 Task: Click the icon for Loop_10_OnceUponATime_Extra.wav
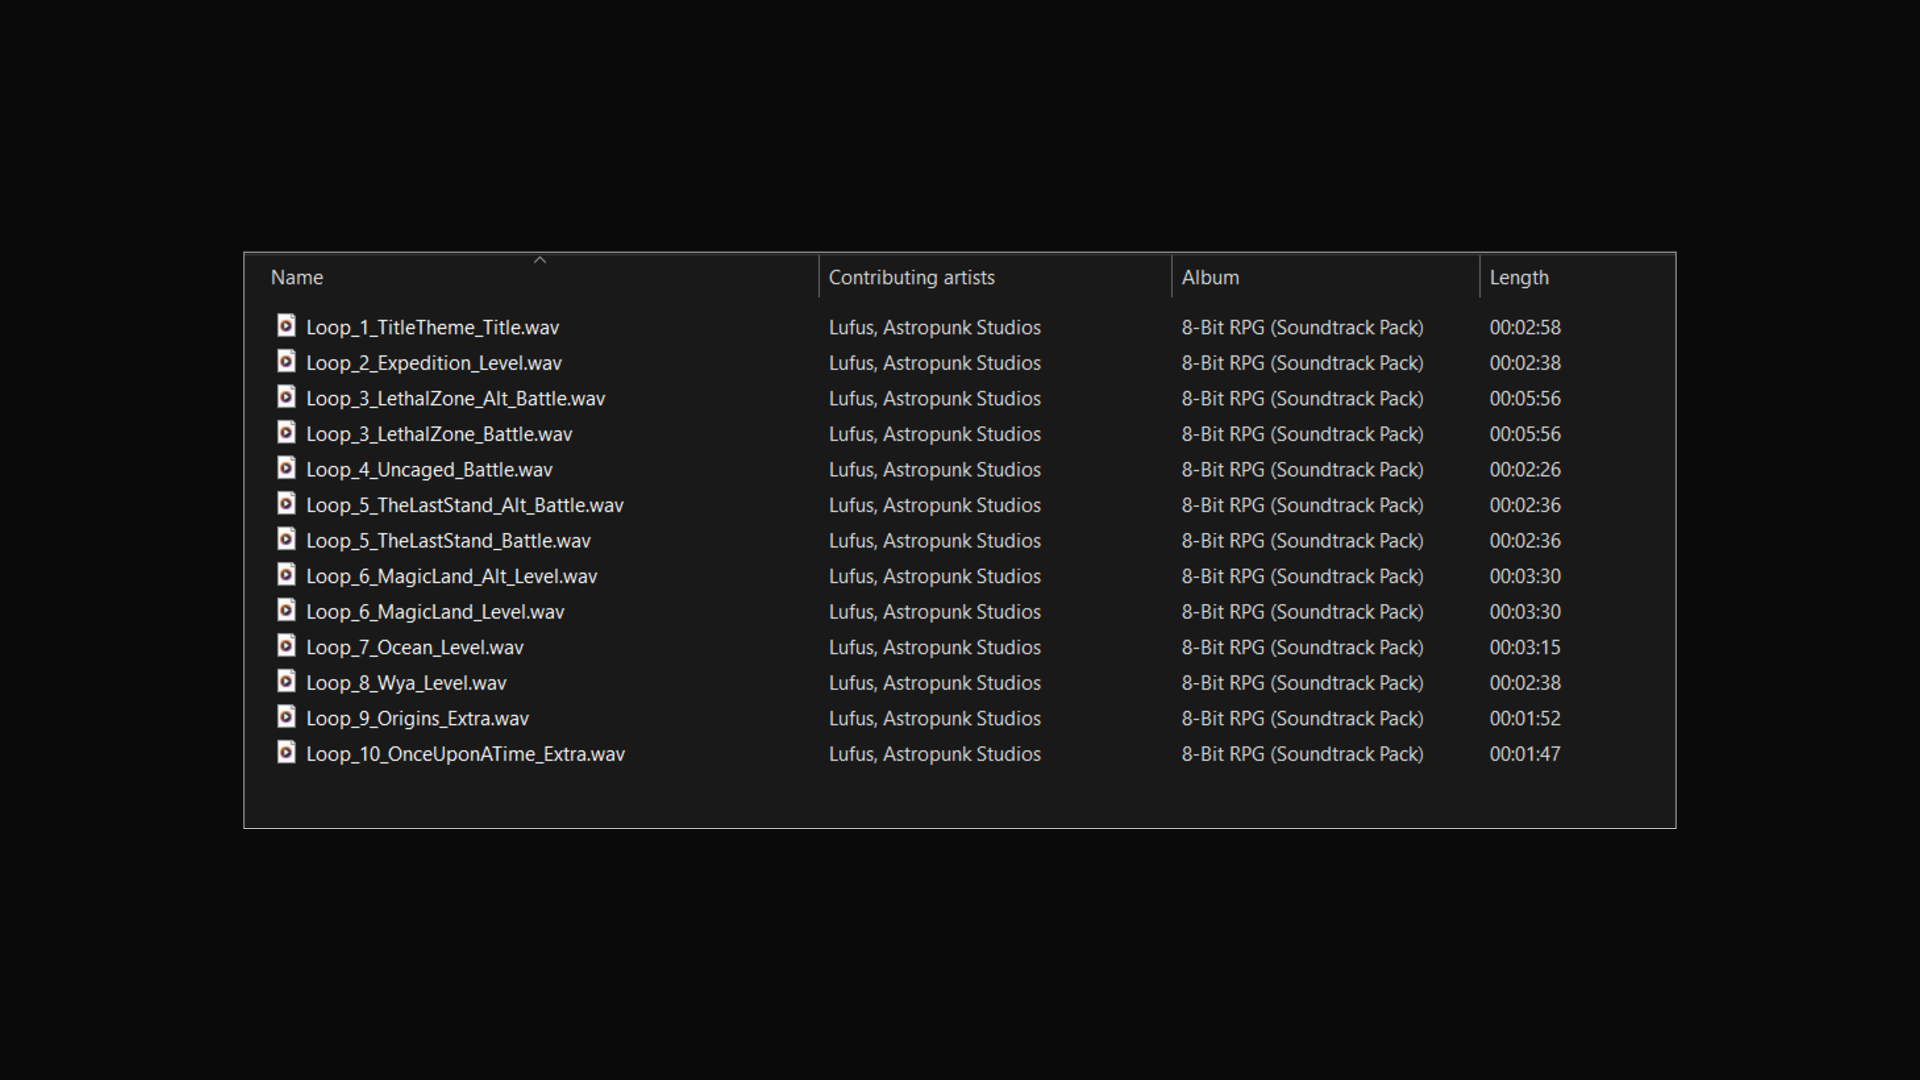(x=286, y=752)
